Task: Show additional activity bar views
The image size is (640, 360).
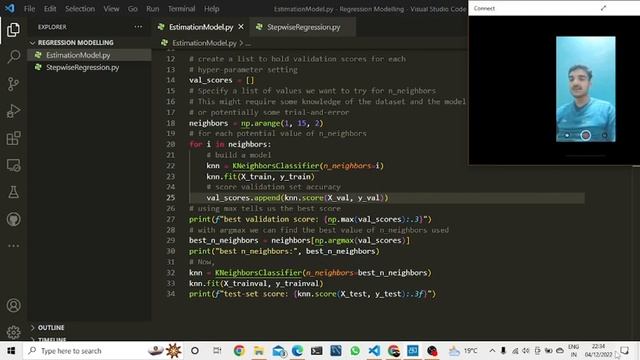Action: click(13, 246)
